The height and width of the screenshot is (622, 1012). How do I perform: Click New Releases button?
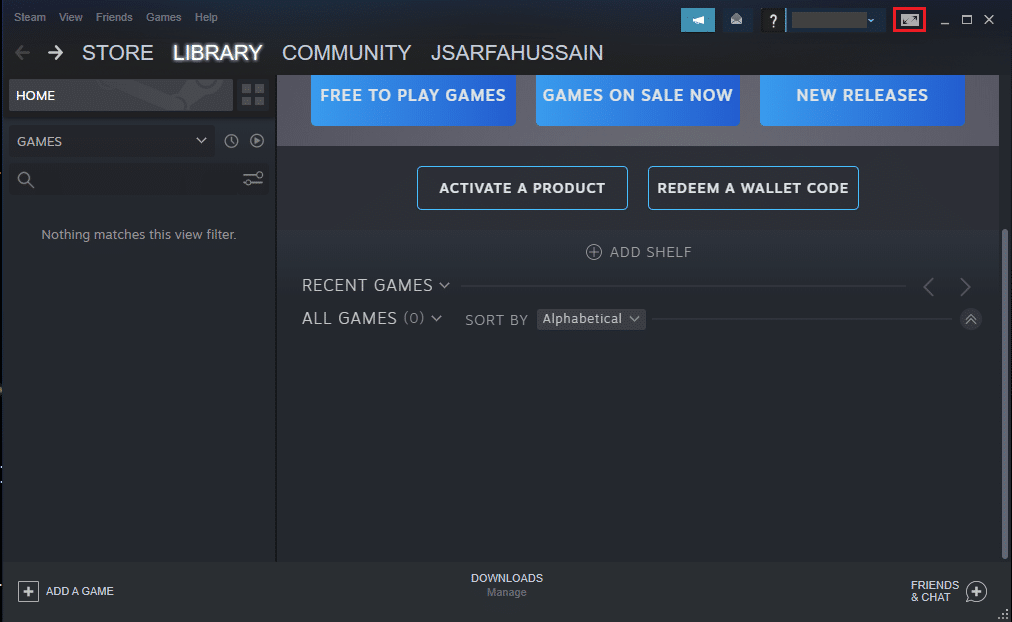(862, 100)
